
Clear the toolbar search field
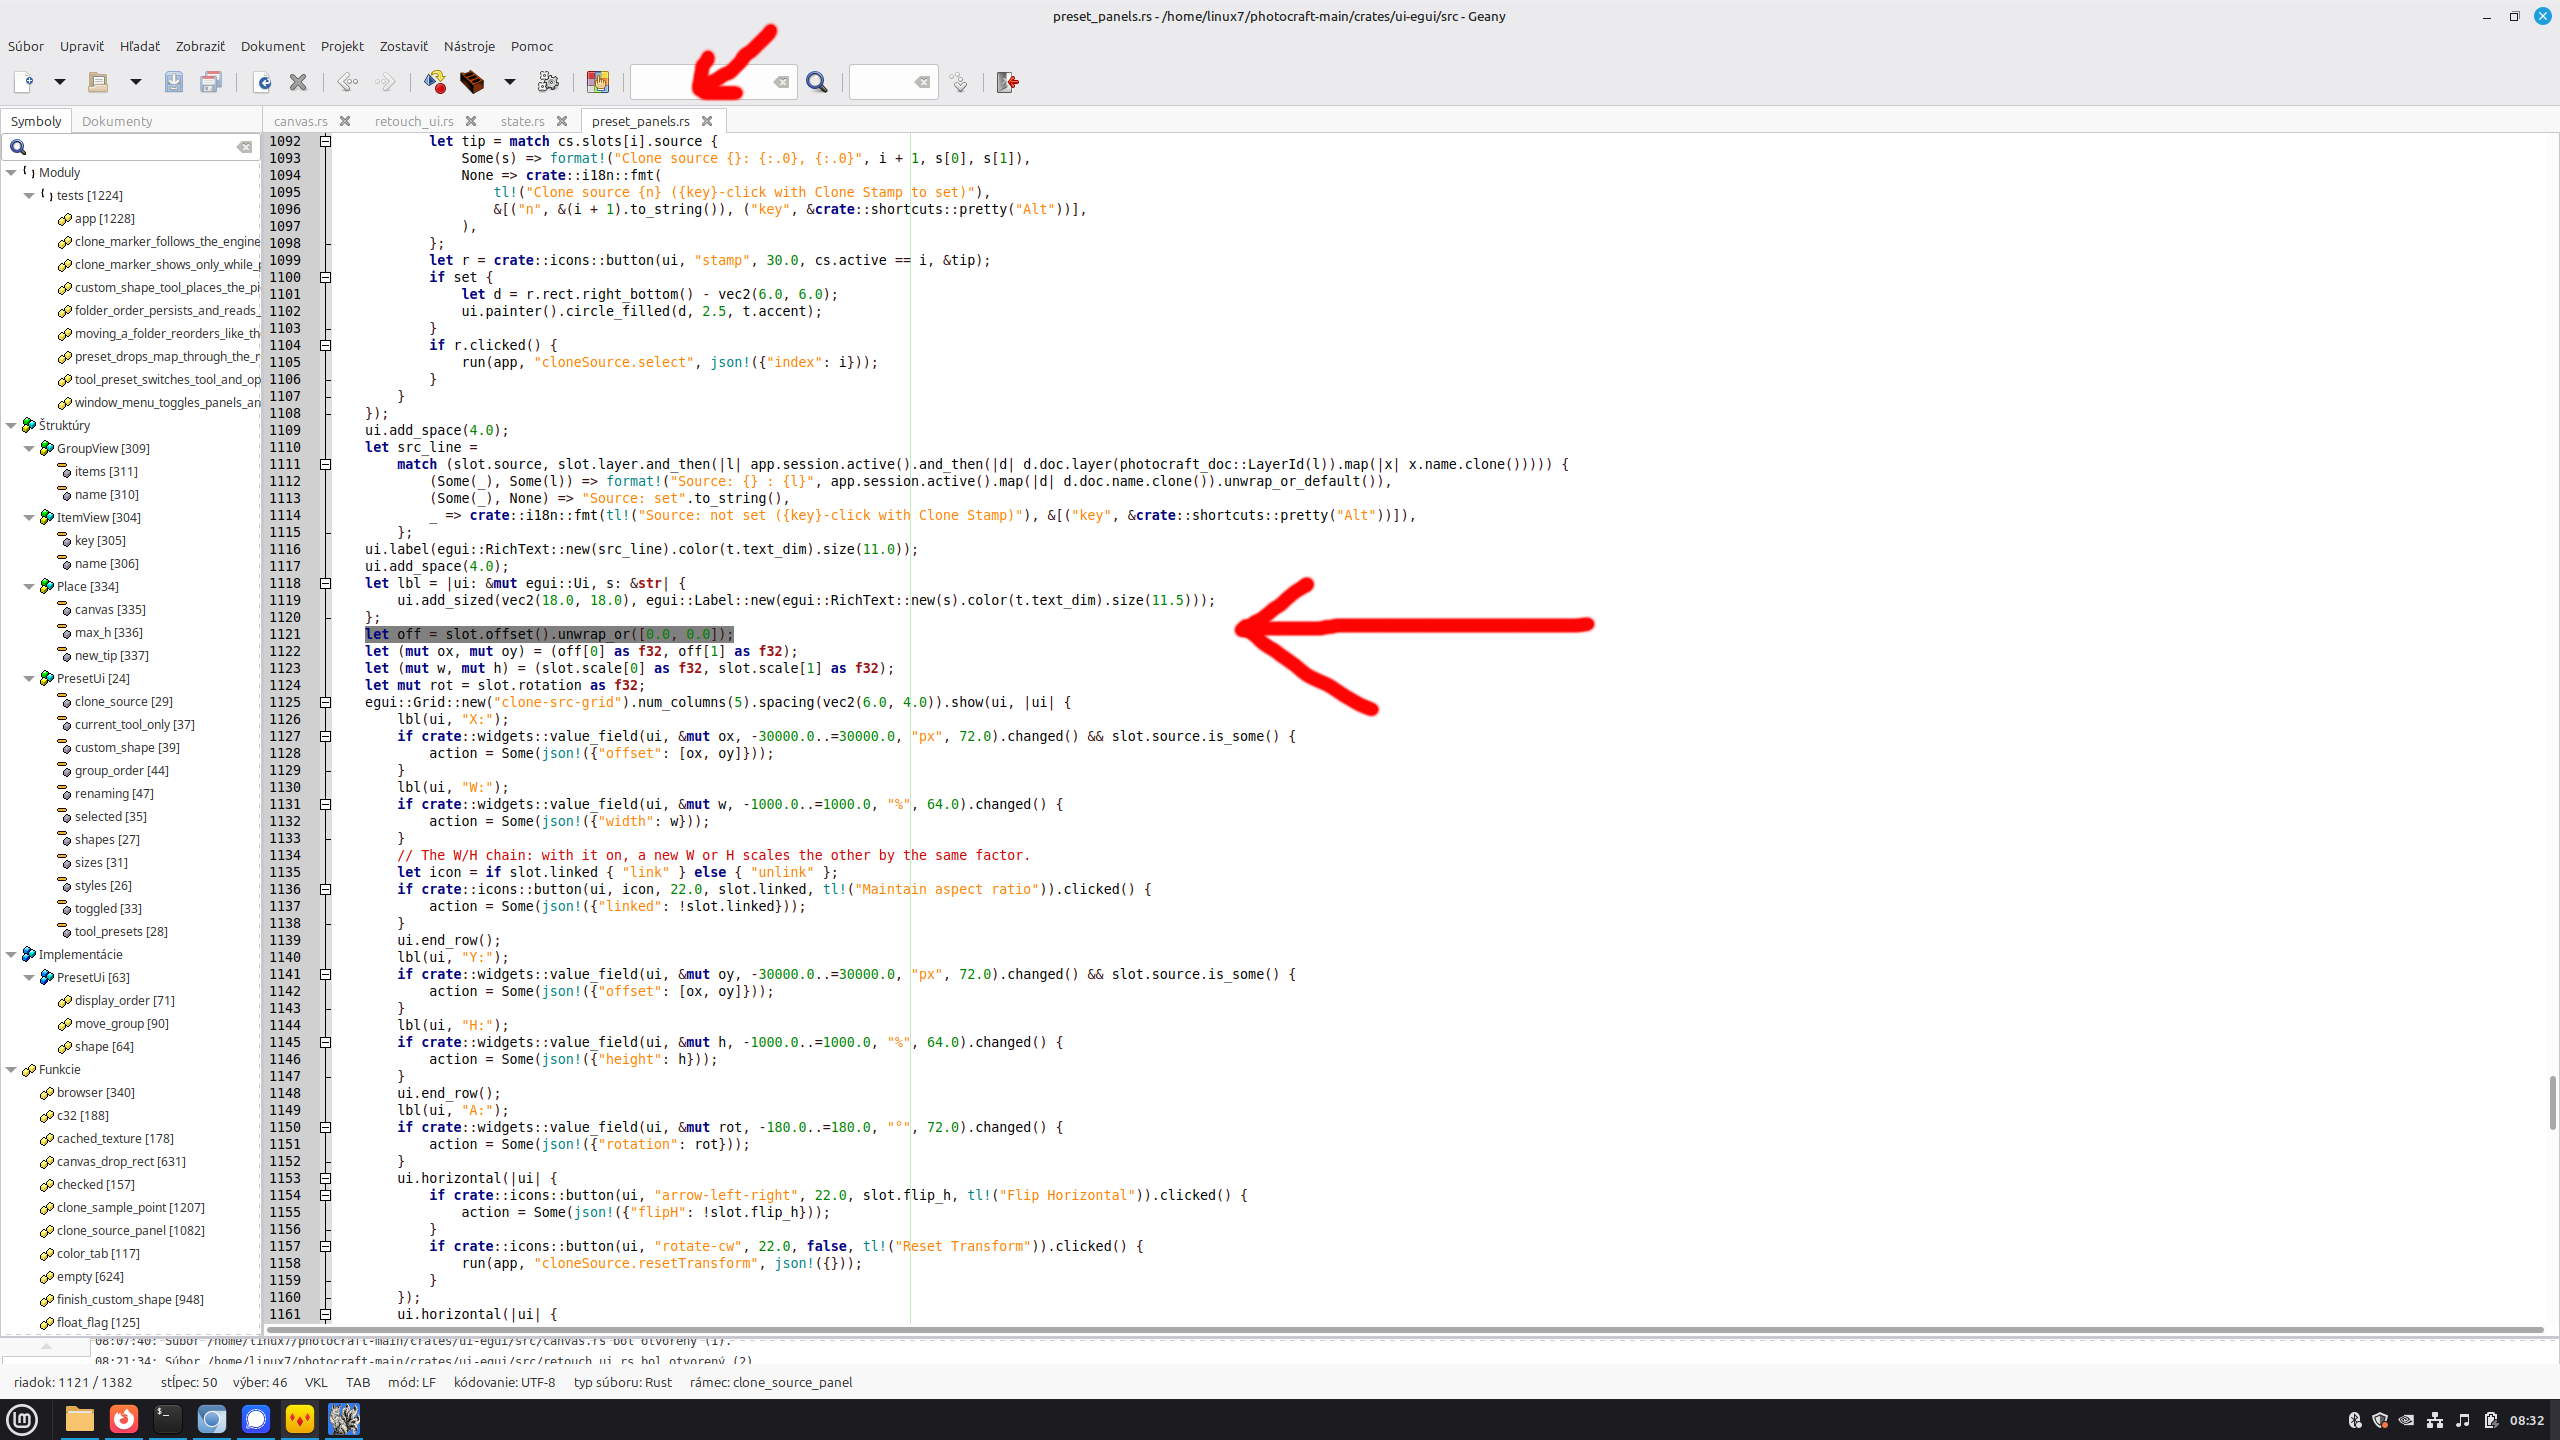pos(782,82)
